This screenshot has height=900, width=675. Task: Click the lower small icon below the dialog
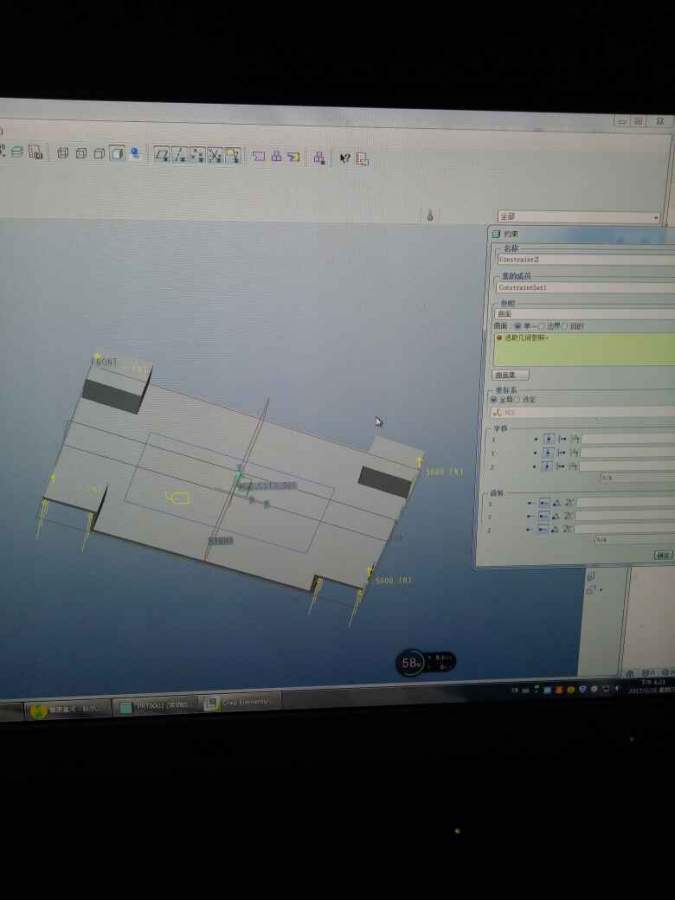592,590
